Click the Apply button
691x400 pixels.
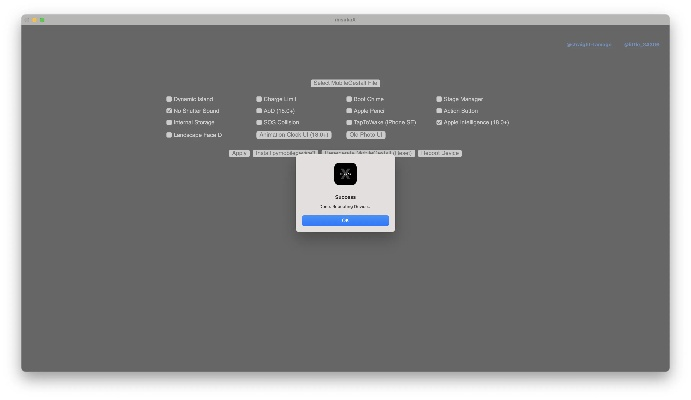[239, 153]
